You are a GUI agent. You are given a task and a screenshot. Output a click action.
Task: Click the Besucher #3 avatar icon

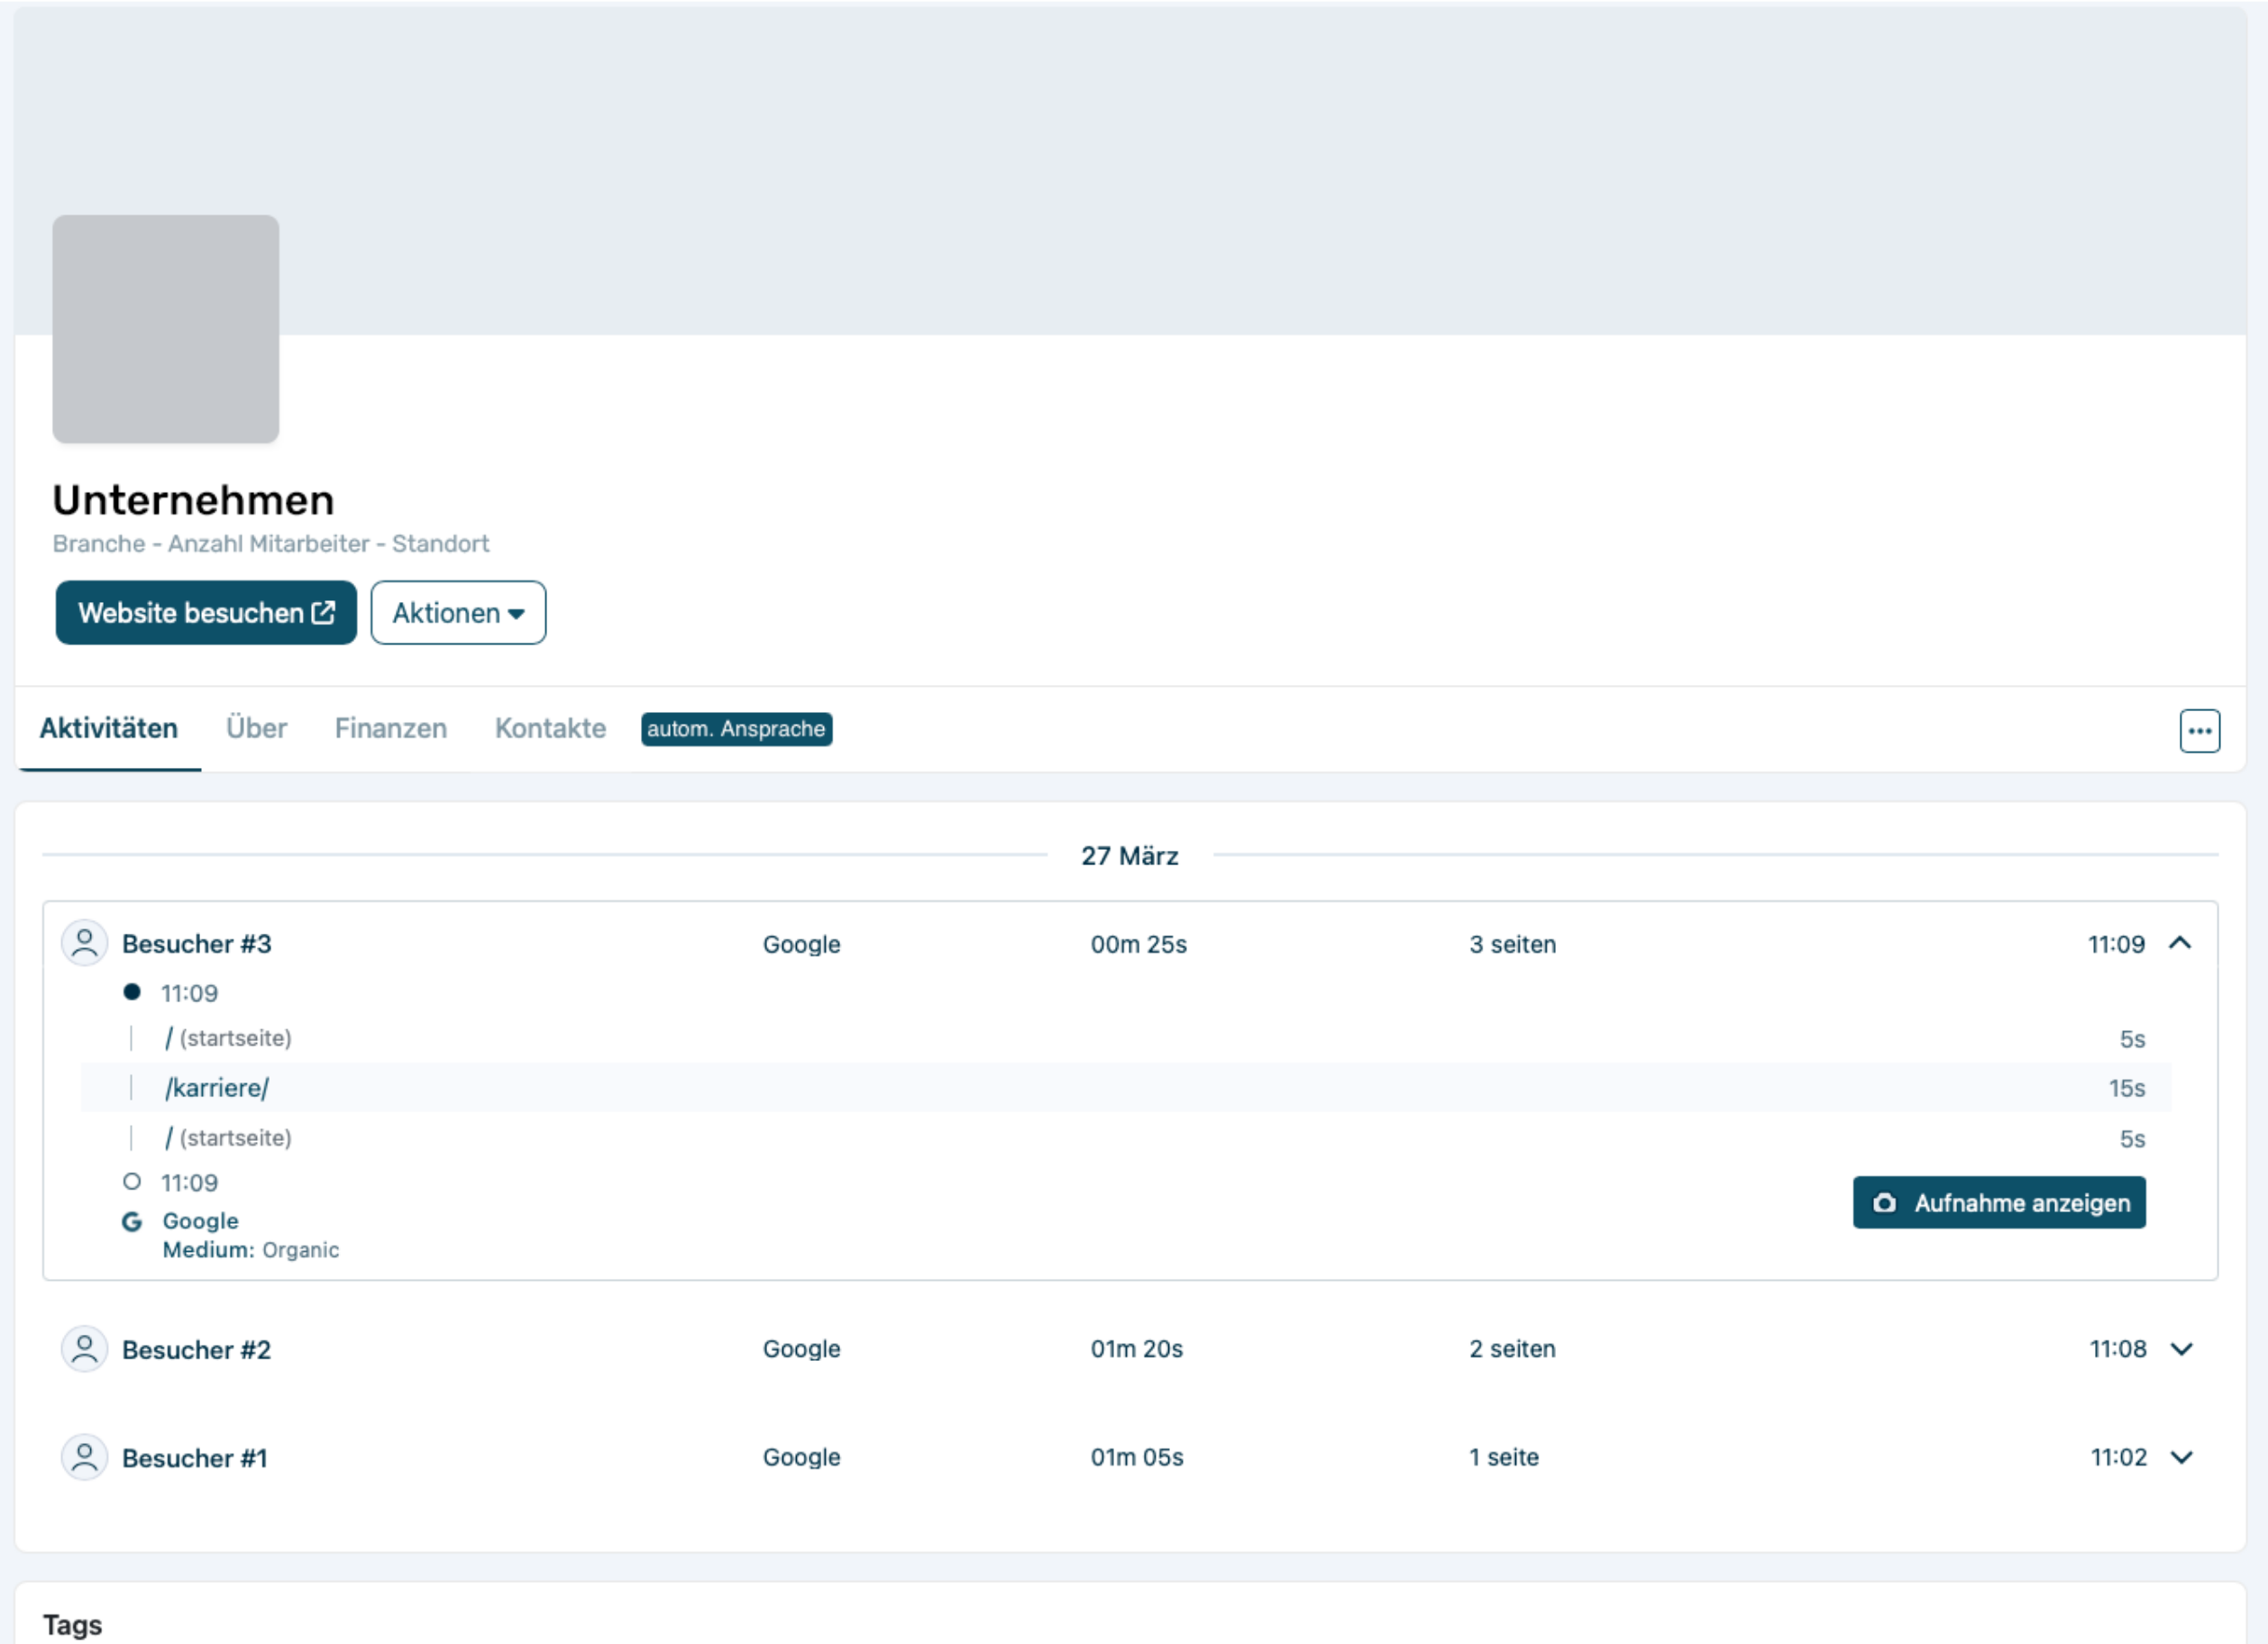[85, 943]
